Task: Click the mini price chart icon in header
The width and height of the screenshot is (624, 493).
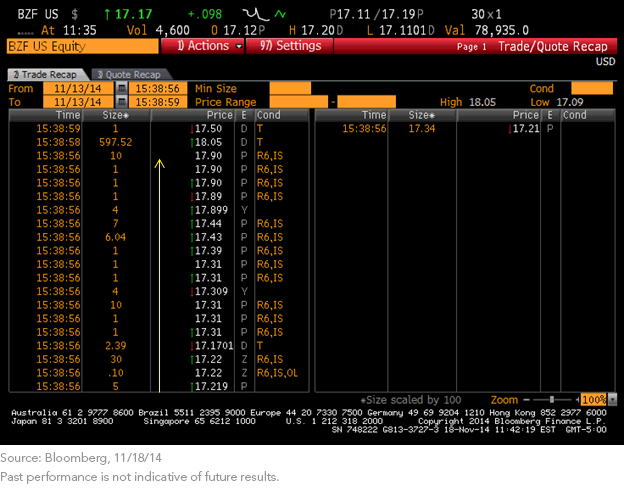Action: click(x=255, y=15)
